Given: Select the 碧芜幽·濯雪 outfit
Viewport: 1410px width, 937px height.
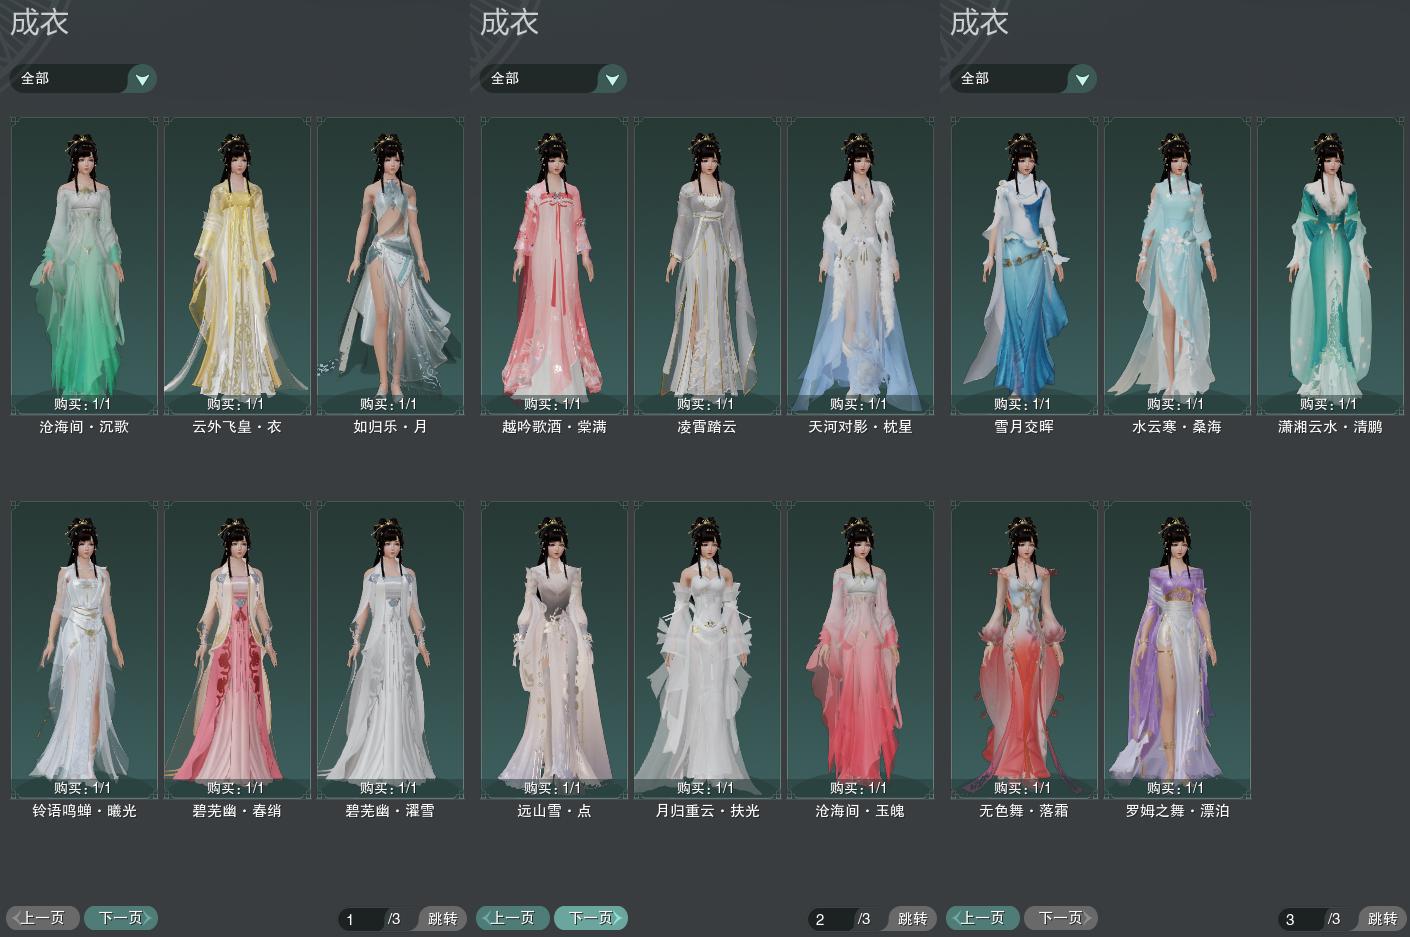Looking at the screenshot, I should (390, 650).
